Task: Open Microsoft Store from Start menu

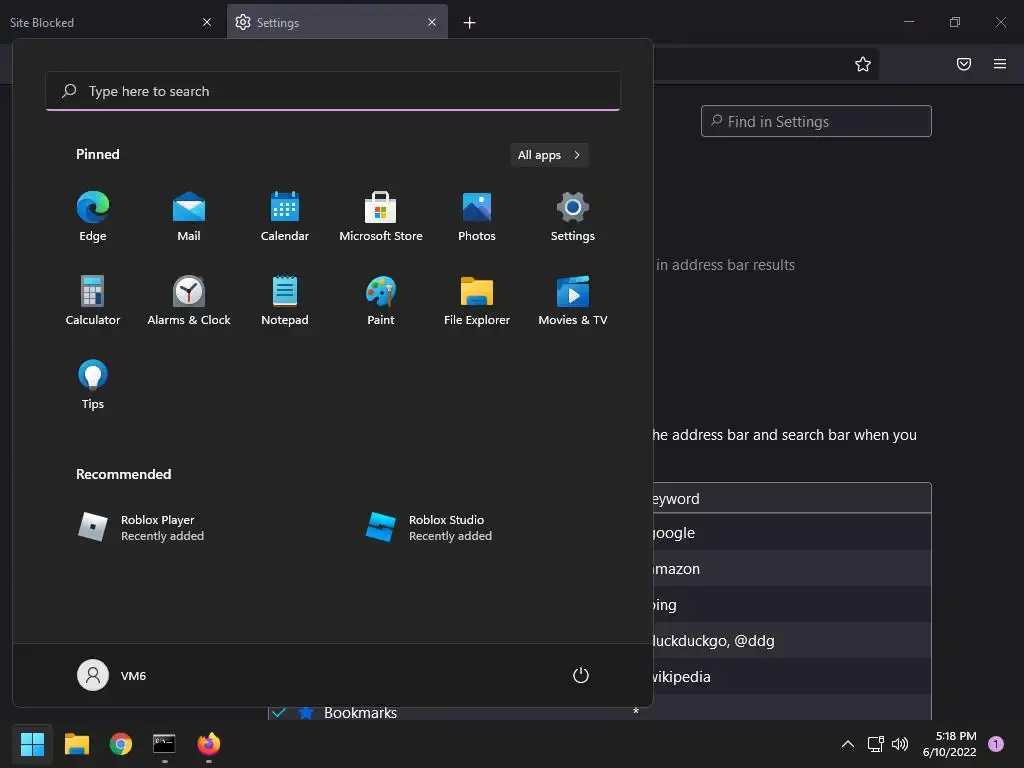Action: pyautogui.click(x=381, y=217)
